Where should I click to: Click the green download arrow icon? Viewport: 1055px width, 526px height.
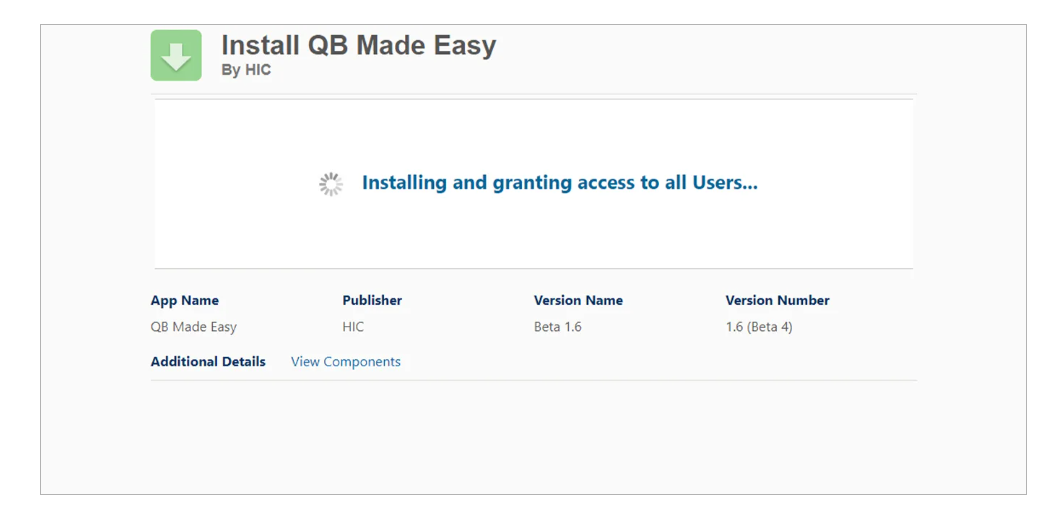(x=176, y=55)
